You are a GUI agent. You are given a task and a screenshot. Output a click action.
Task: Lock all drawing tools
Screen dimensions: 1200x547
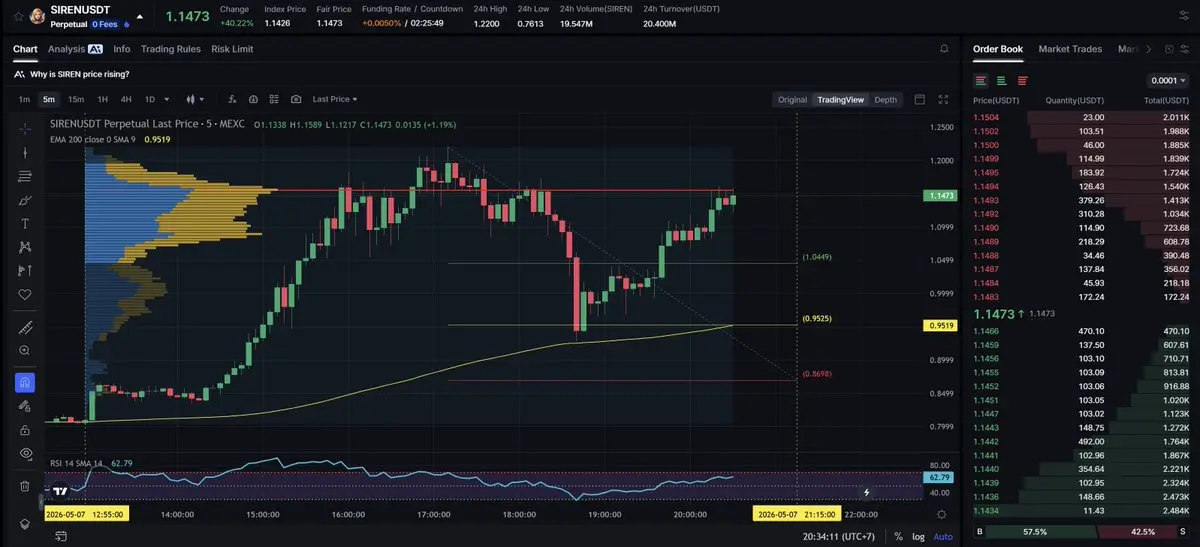[x=25, y=430]
